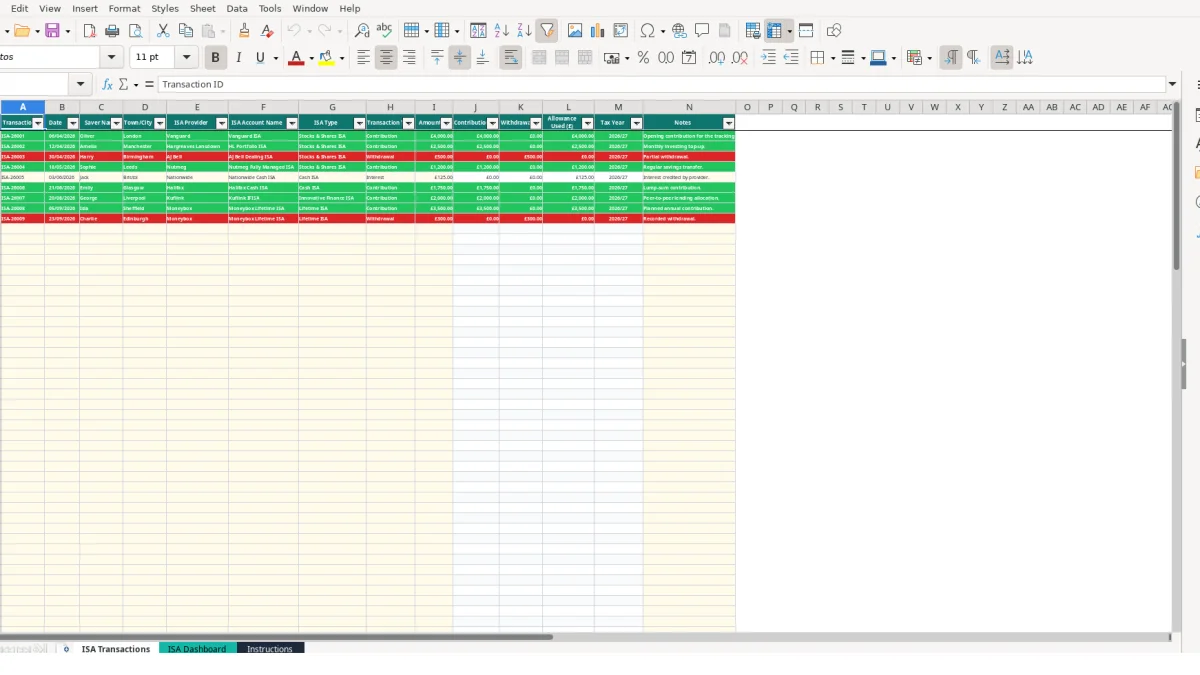Click the Sort dialog icon

point(478,31)
